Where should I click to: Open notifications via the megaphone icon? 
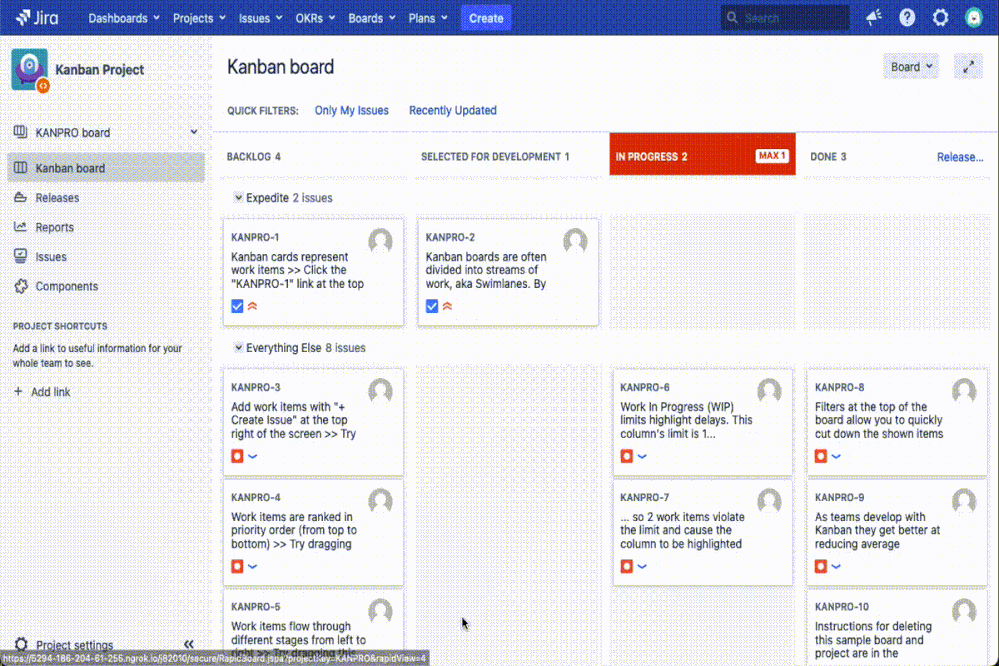click(x=873, y=16)
